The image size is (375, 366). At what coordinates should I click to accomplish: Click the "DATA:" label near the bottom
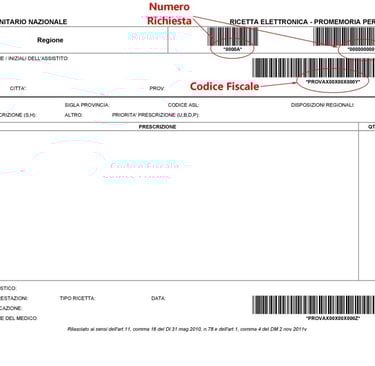pyautogui.click(x=158, y=298)
